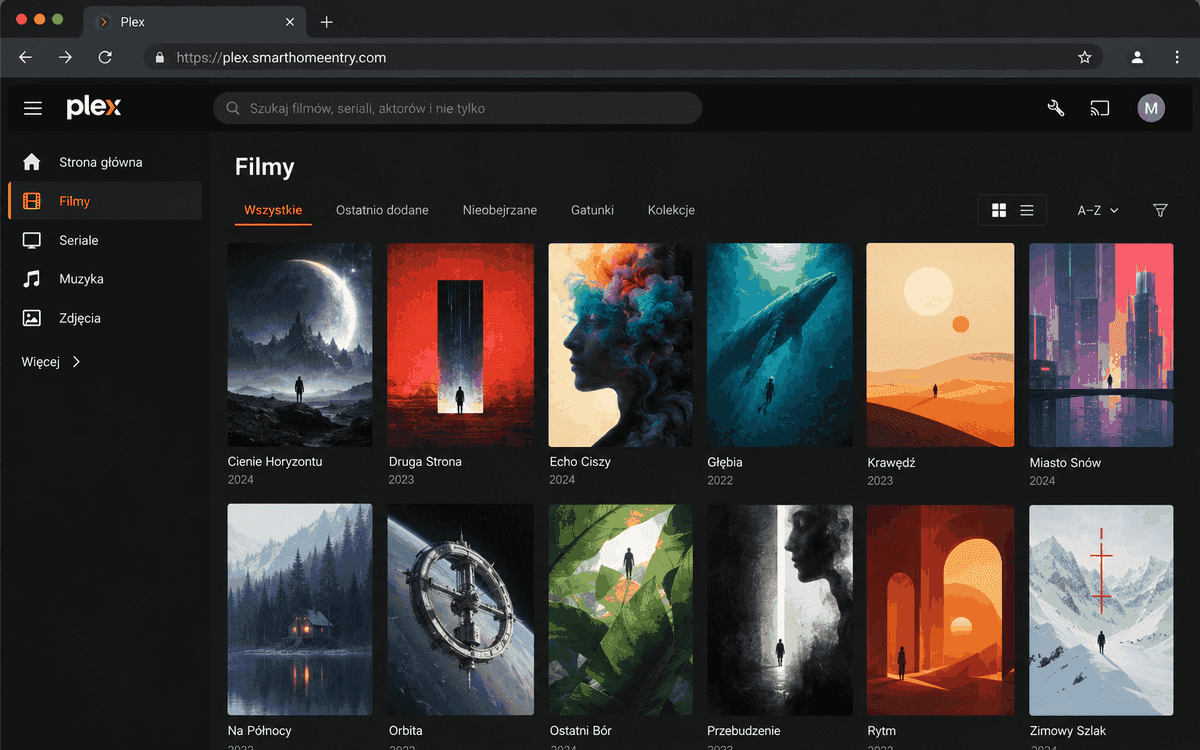Open the Zimowy Szlak snow poster
Viewport: 1200px width, 750px height.
pos(1101,609)
